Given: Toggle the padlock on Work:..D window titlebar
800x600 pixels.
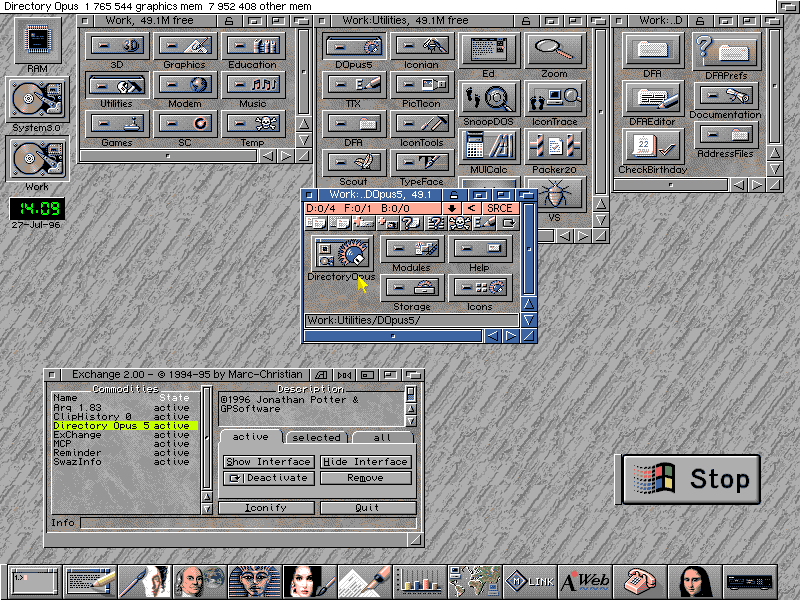Looking at the screenshot, I should coord(700,21).
